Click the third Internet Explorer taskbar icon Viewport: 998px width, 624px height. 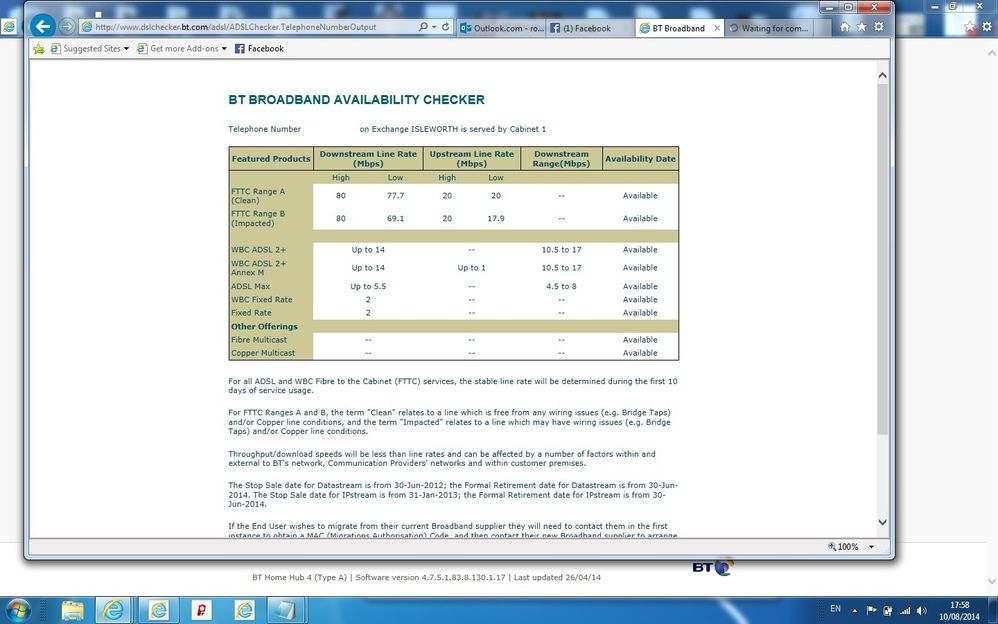244,611
